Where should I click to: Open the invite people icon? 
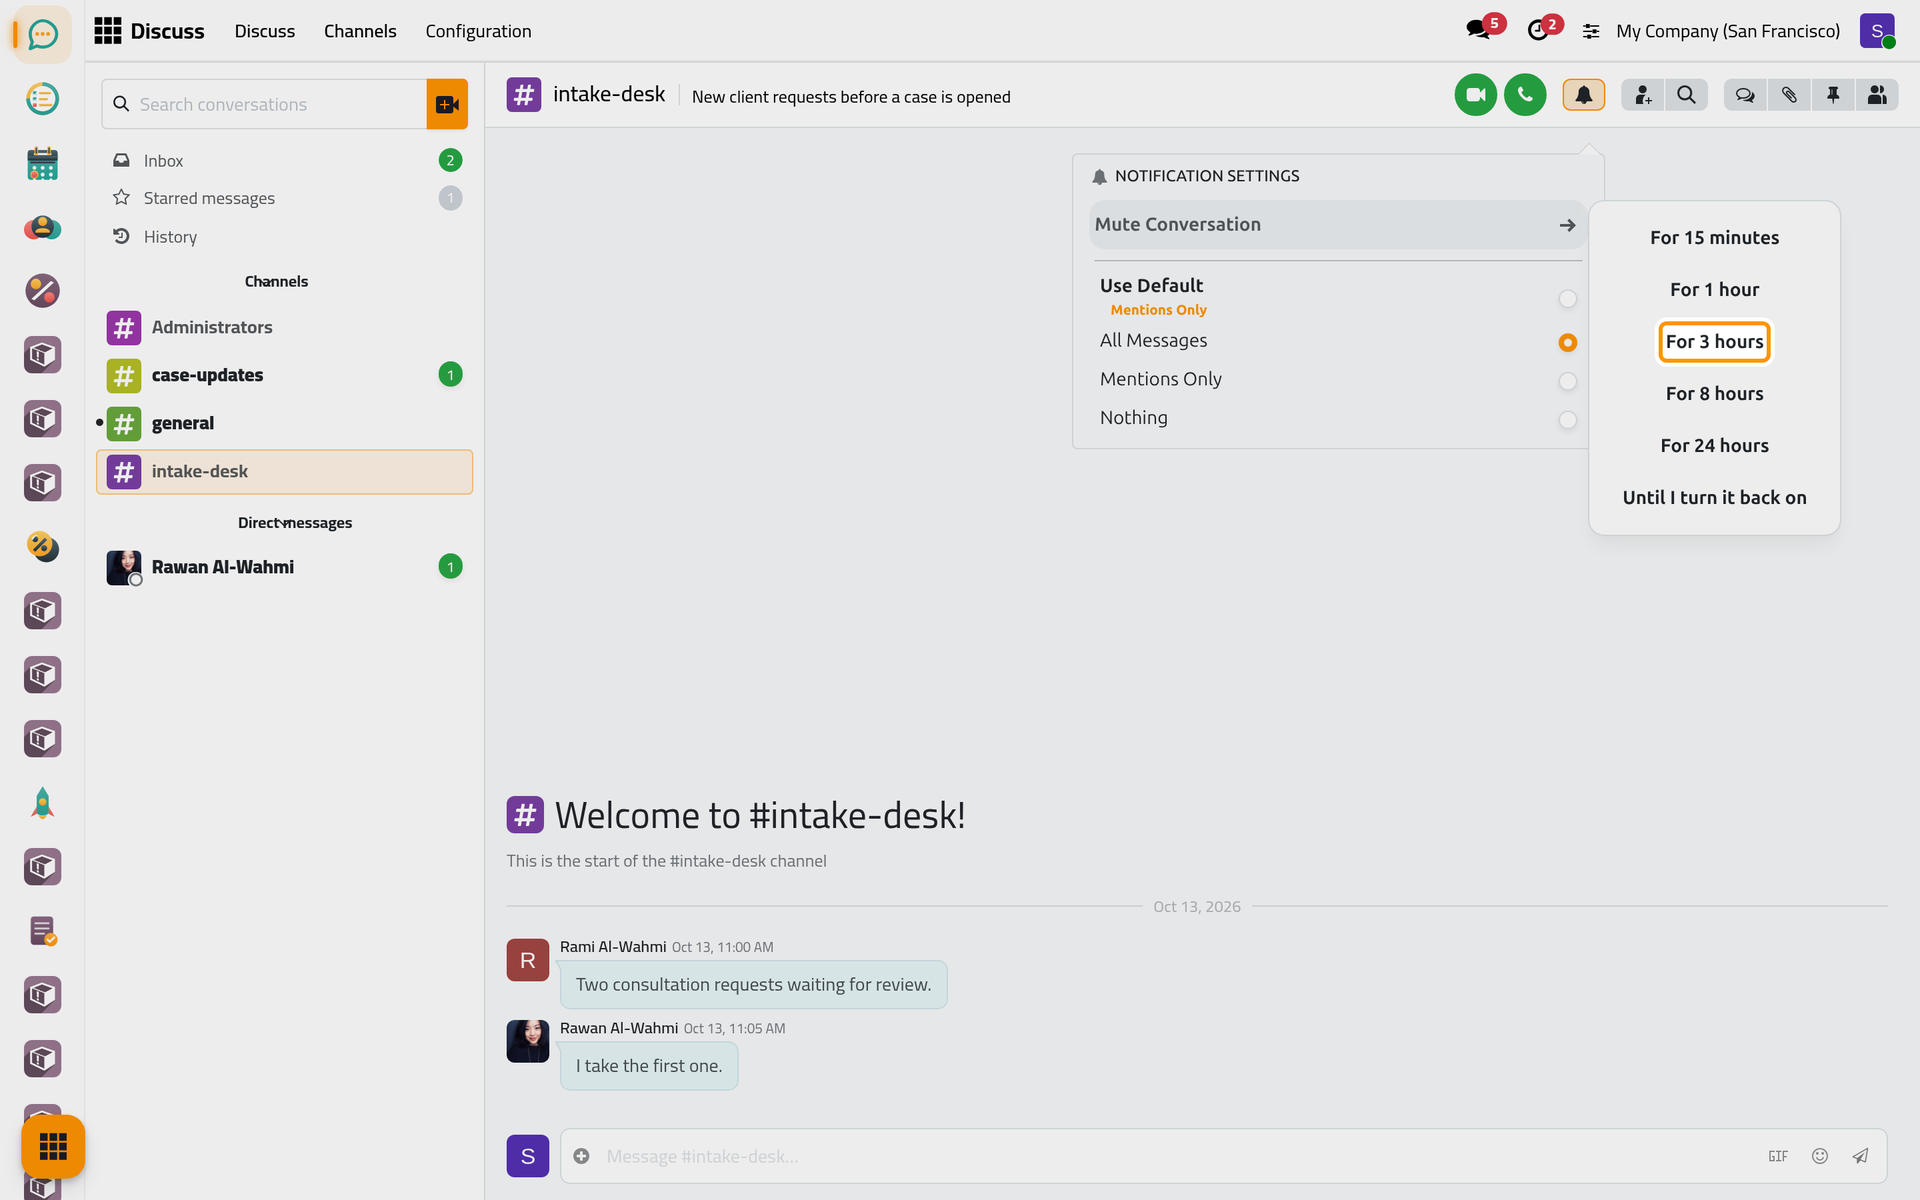1642,95
